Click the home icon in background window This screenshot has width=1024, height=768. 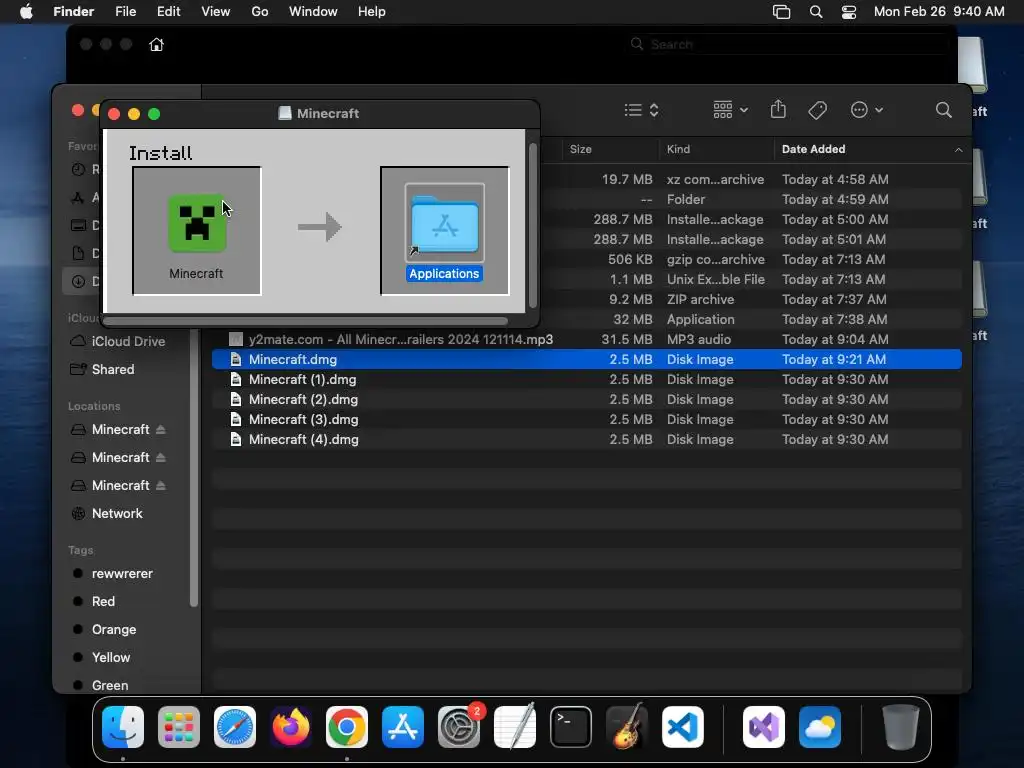pos(156,44)
